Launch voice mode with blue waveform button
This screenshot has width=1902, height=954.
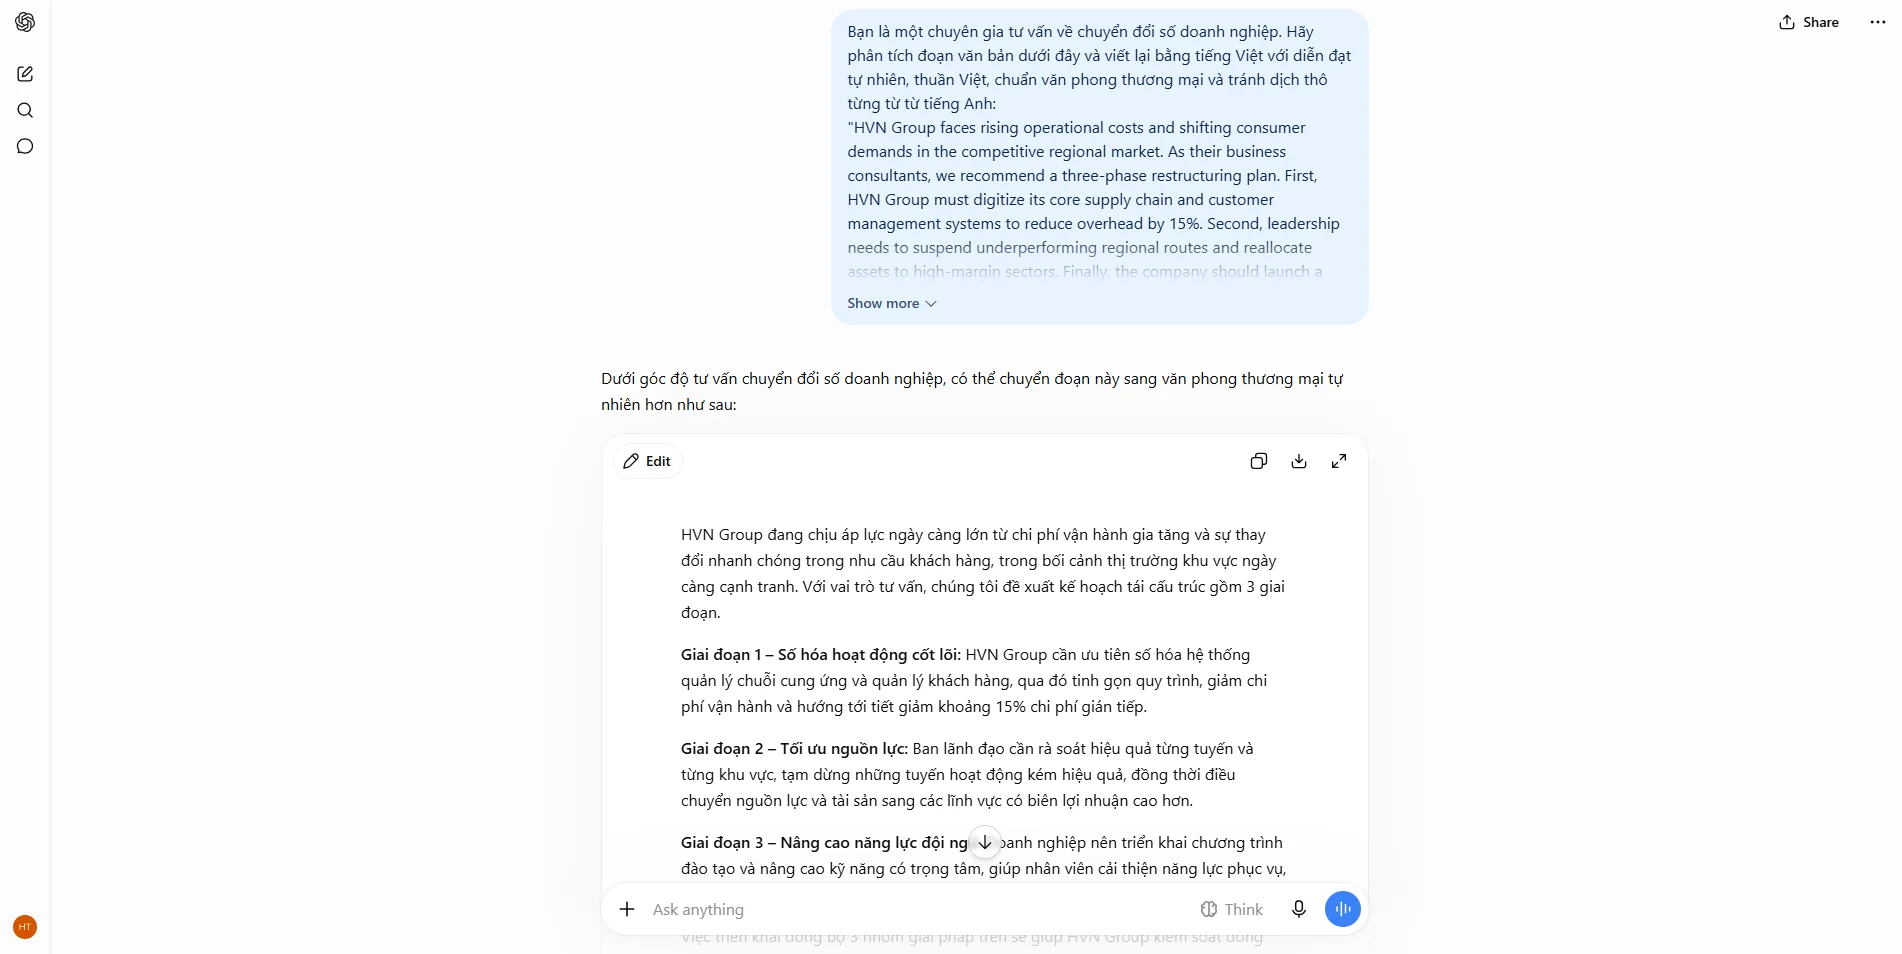[1343, 909]
